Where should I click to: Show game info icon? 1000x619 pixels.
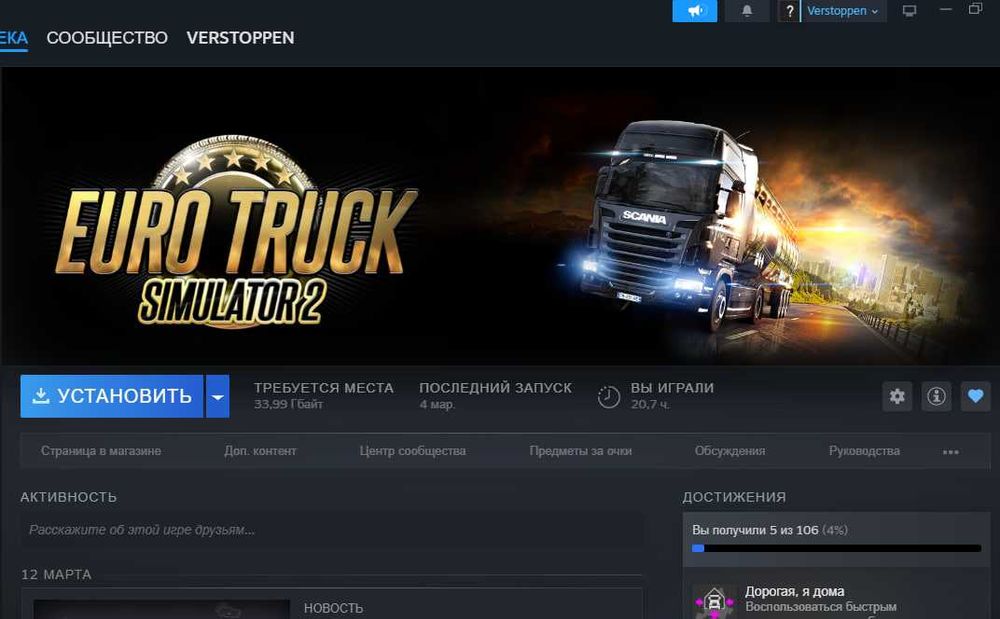coord(936,396)
